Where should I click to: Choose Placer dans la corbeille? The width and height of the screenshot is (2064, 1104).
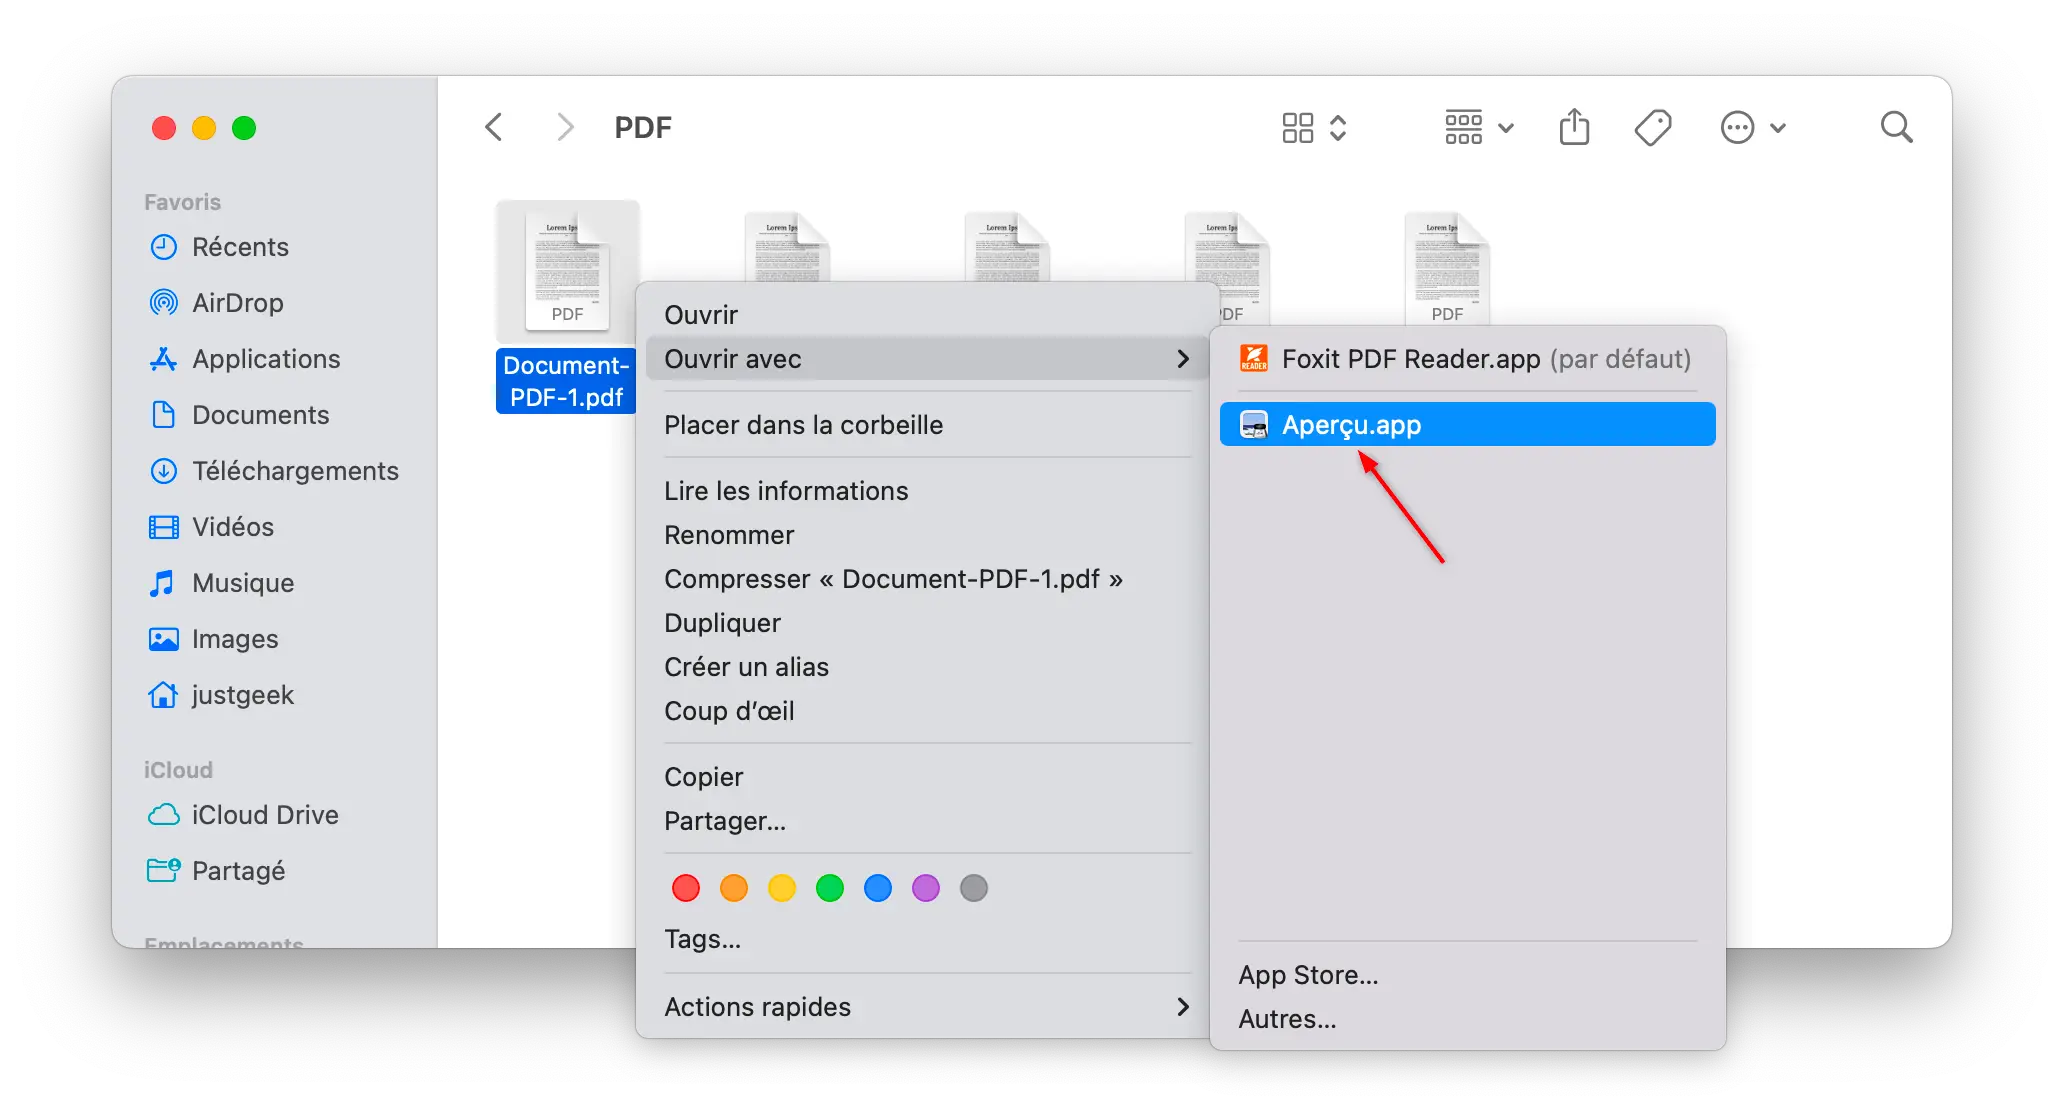[927, 425]
